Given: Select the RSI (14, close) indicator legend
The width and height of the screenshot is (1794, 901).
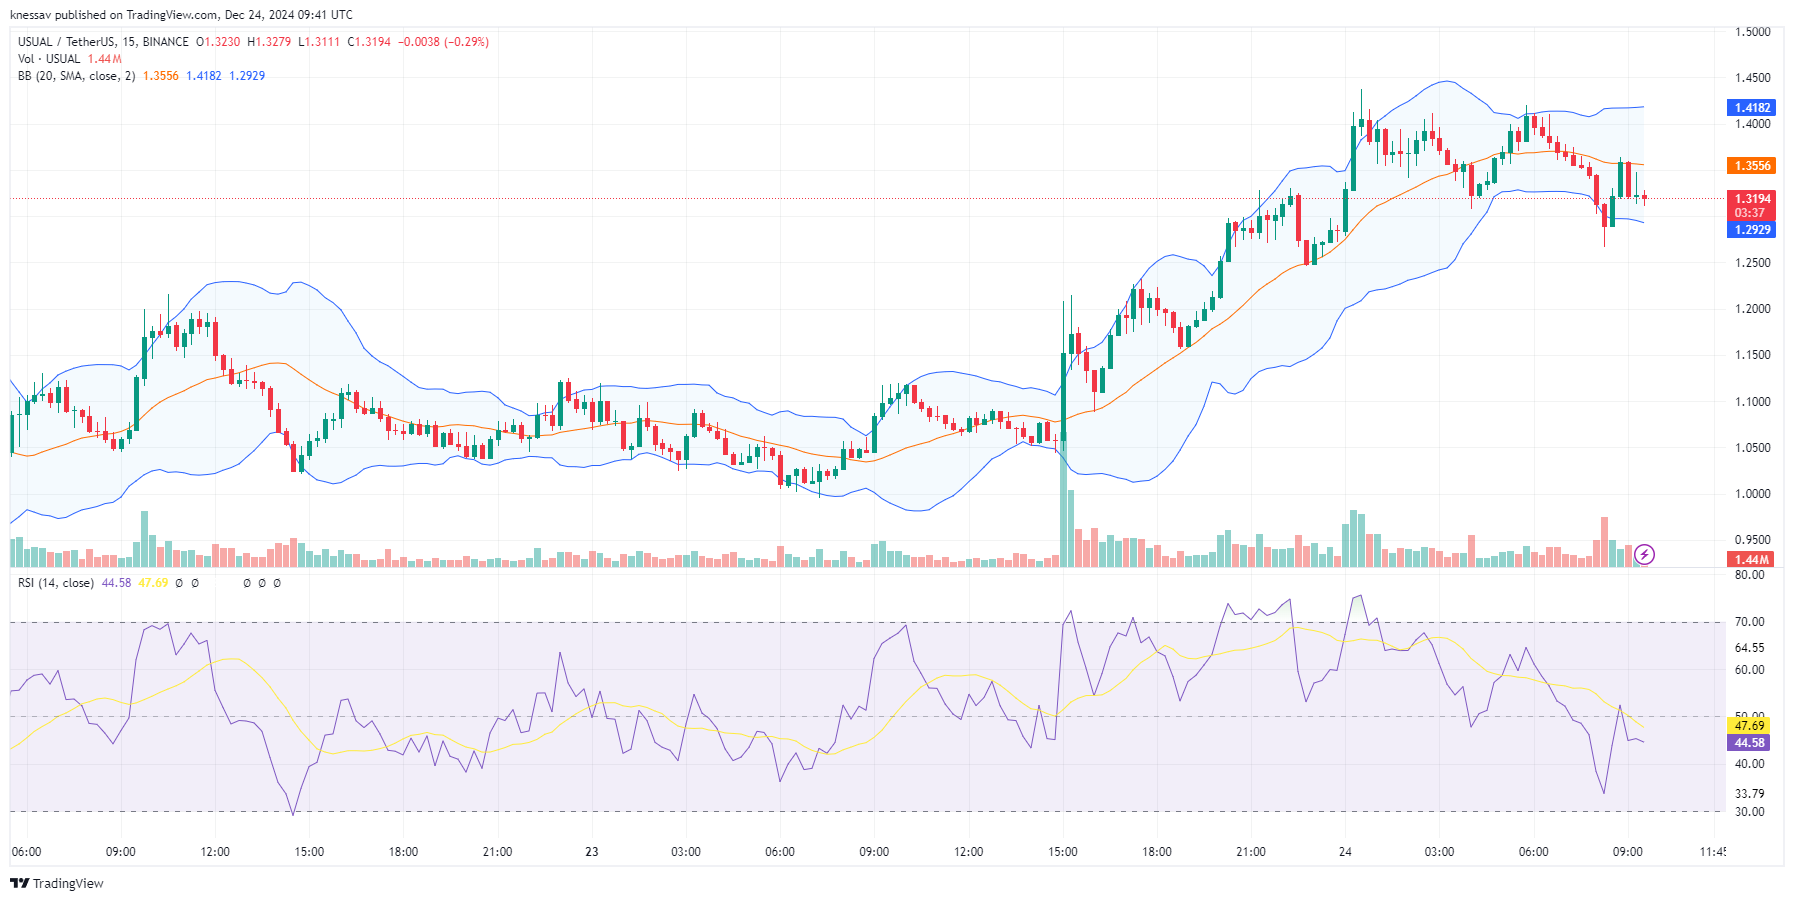Looking at the screenshot, I should click(56, 583).
